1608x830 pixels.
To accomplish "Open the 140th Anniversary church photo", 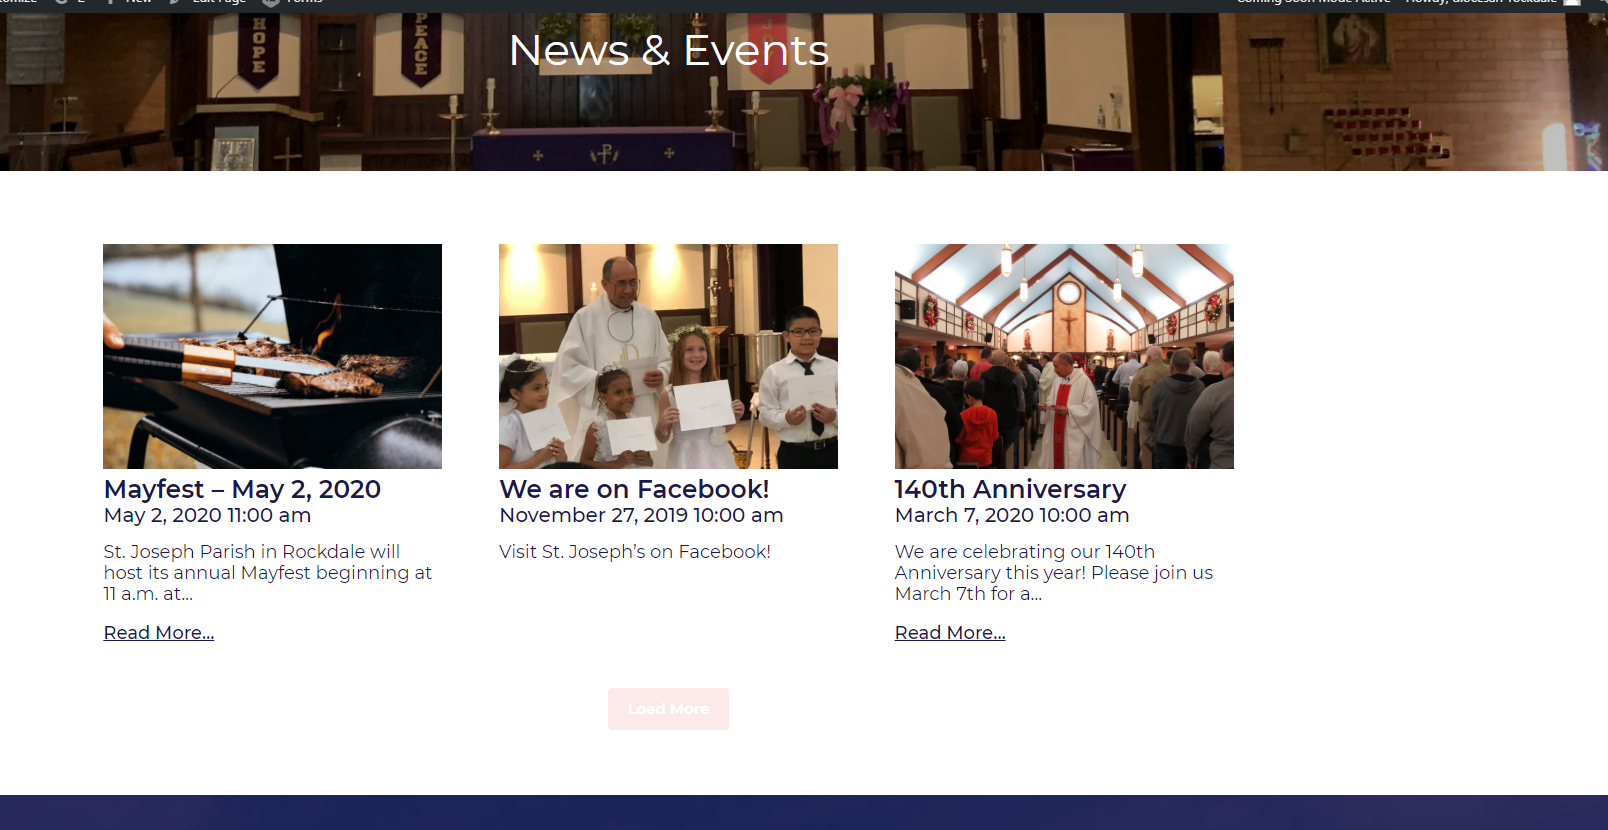I will tap(1064, 356).
